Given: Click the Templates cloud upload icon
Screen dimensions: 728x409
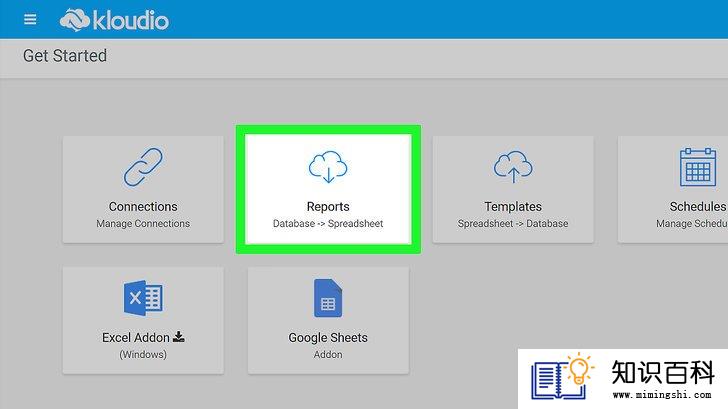Looking at the screenshot, I should point(513,167).
